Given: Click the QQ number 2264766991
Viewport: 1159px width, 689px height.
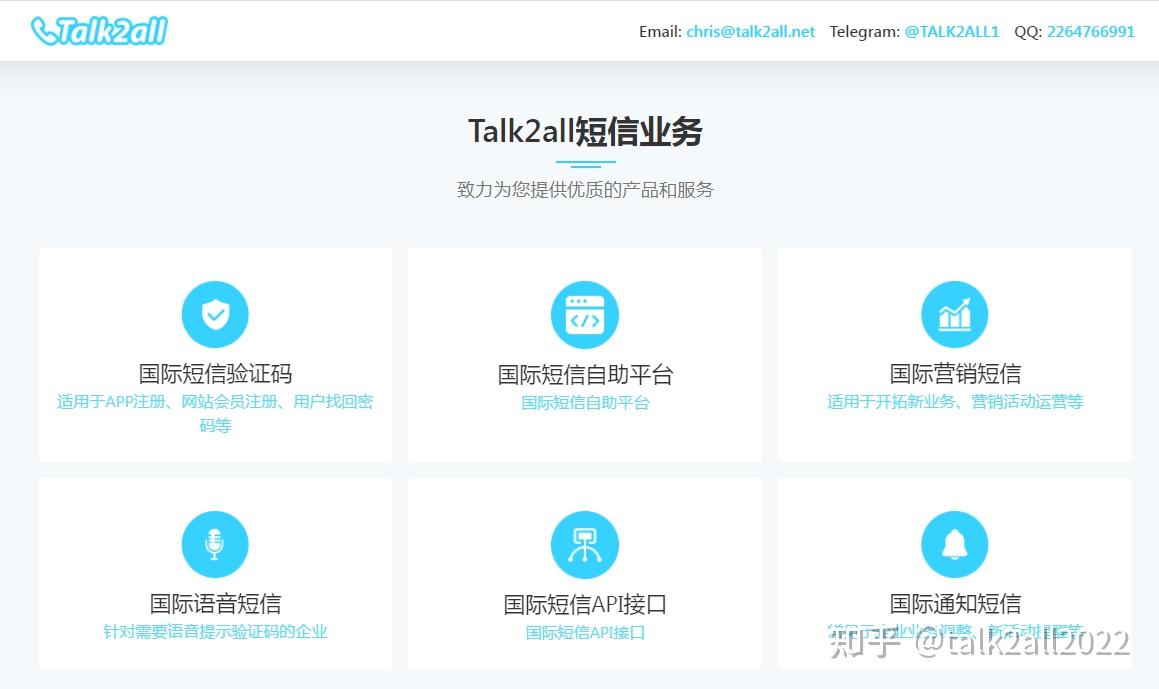Looking at the screenshot, I should coord(1090,31).
